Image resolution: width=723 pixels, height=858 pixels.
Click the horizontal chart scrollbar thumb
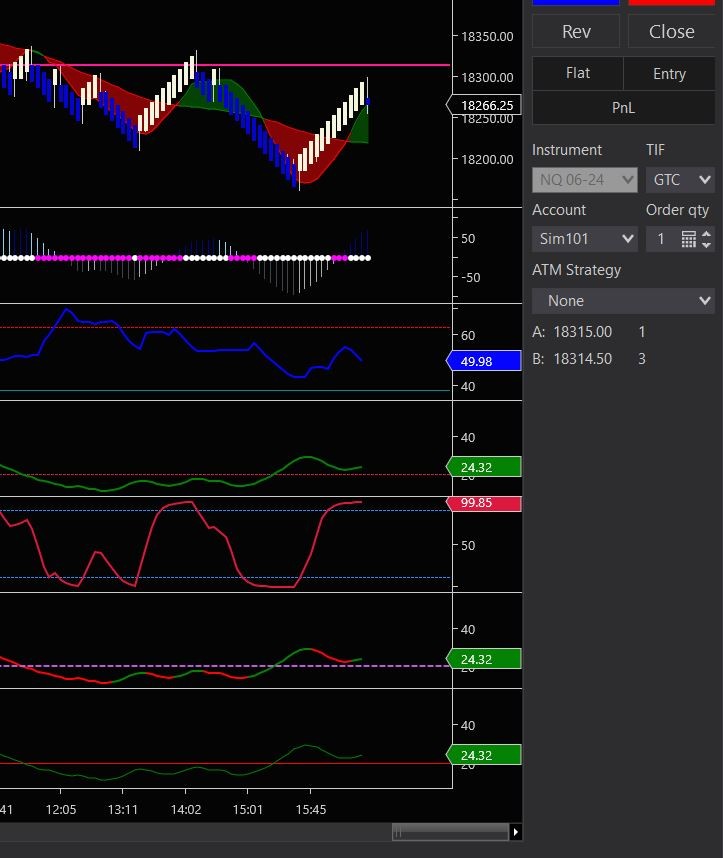point(450,832)
